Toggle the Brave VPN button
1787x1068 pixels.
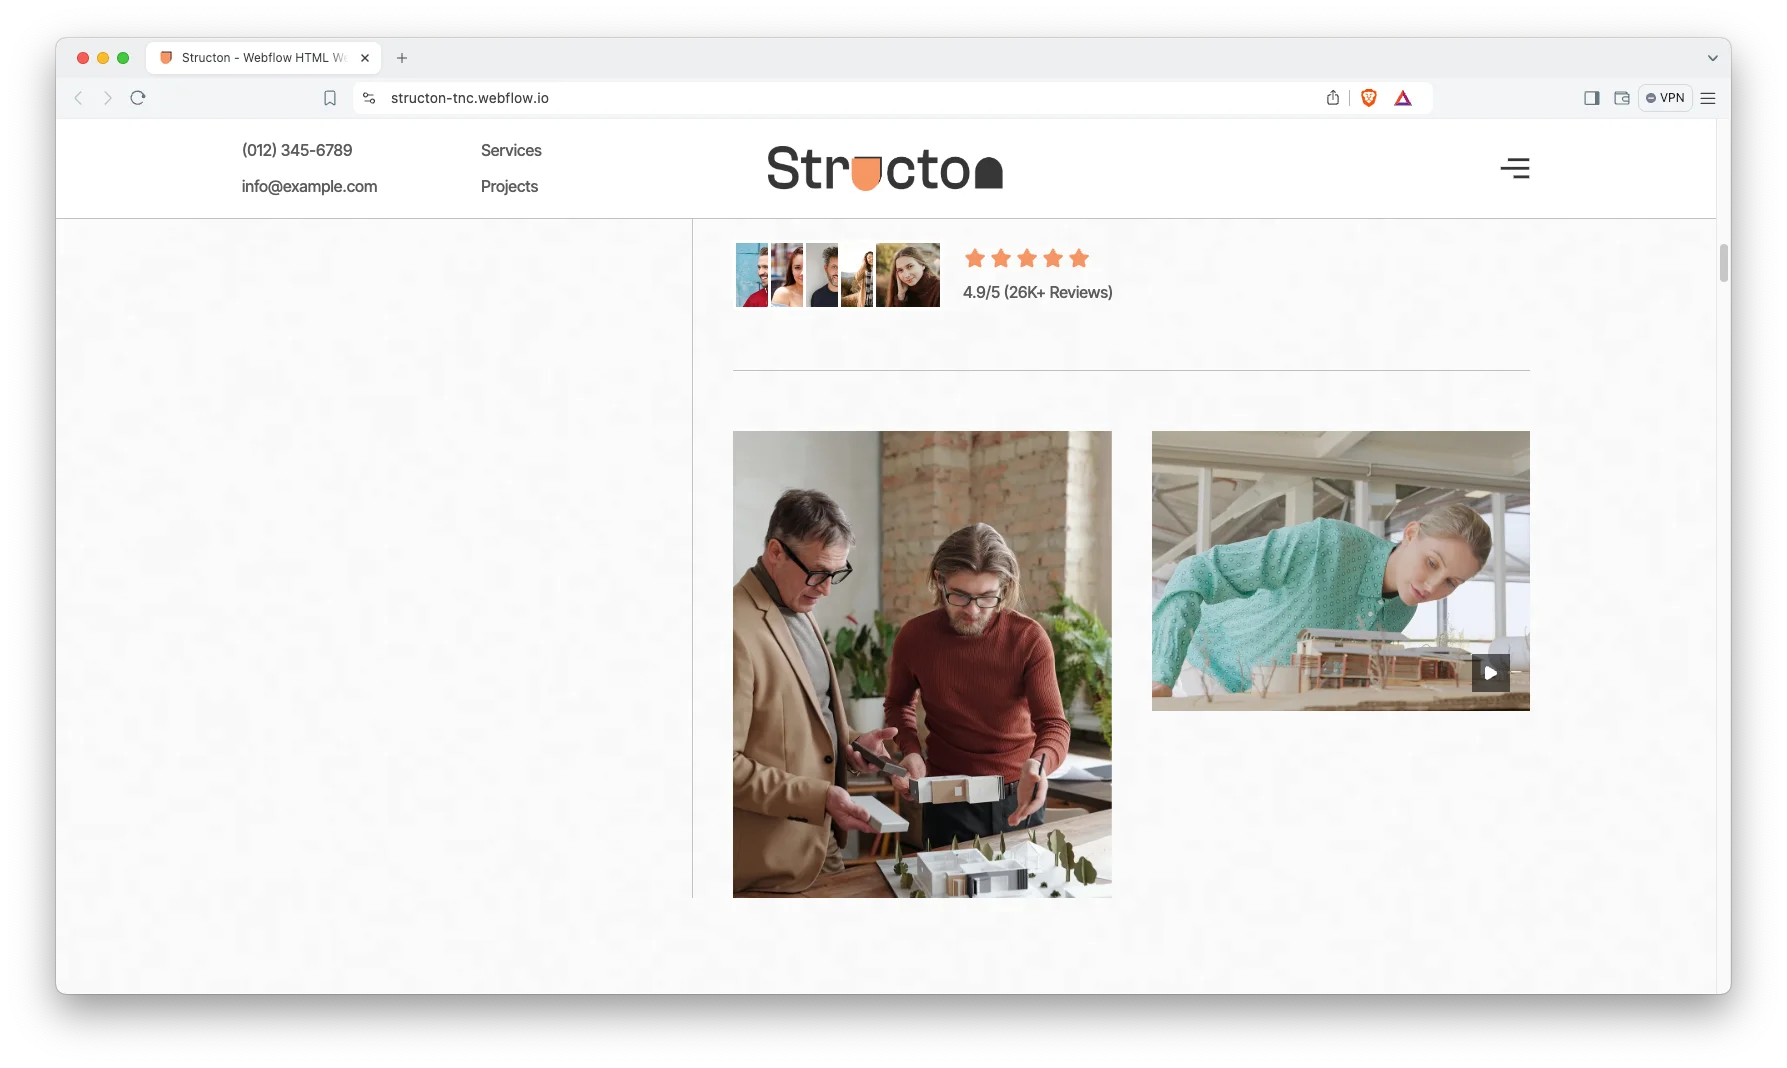pyautogui.click(x=1665, y=98)
